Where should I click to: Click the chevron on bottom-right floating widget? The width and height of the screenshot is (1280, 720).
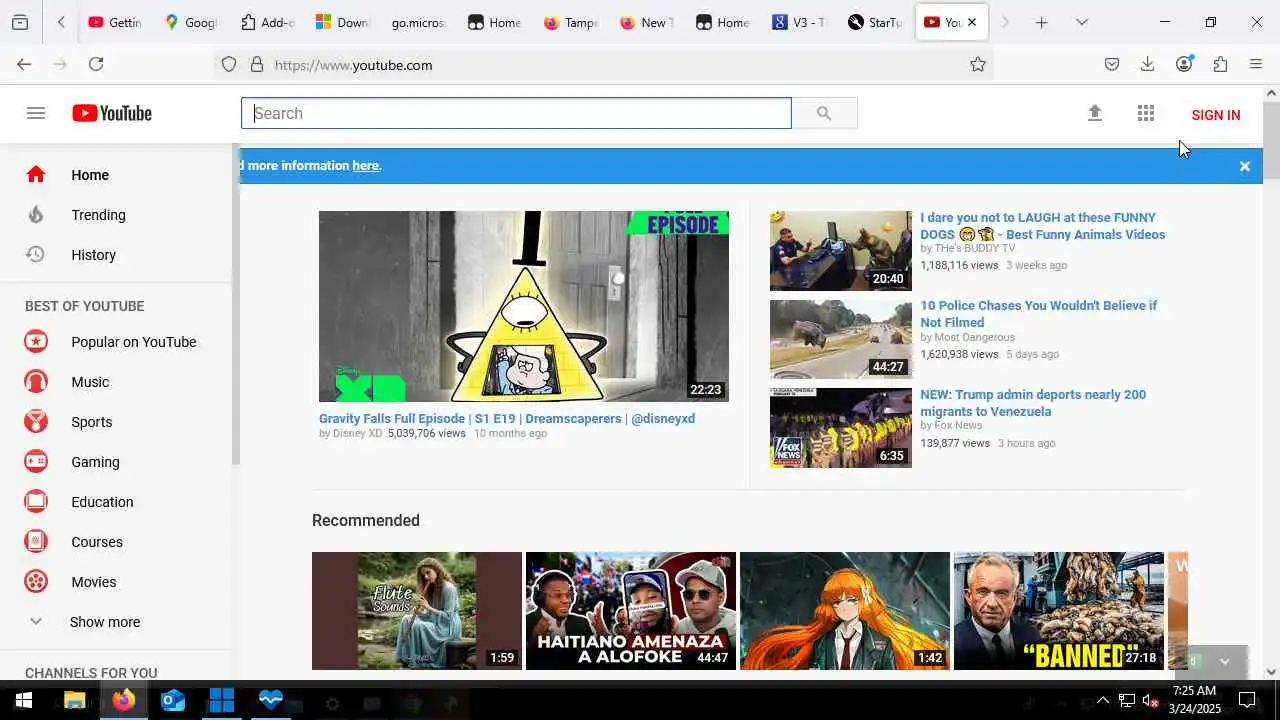tap(1224, 662)
